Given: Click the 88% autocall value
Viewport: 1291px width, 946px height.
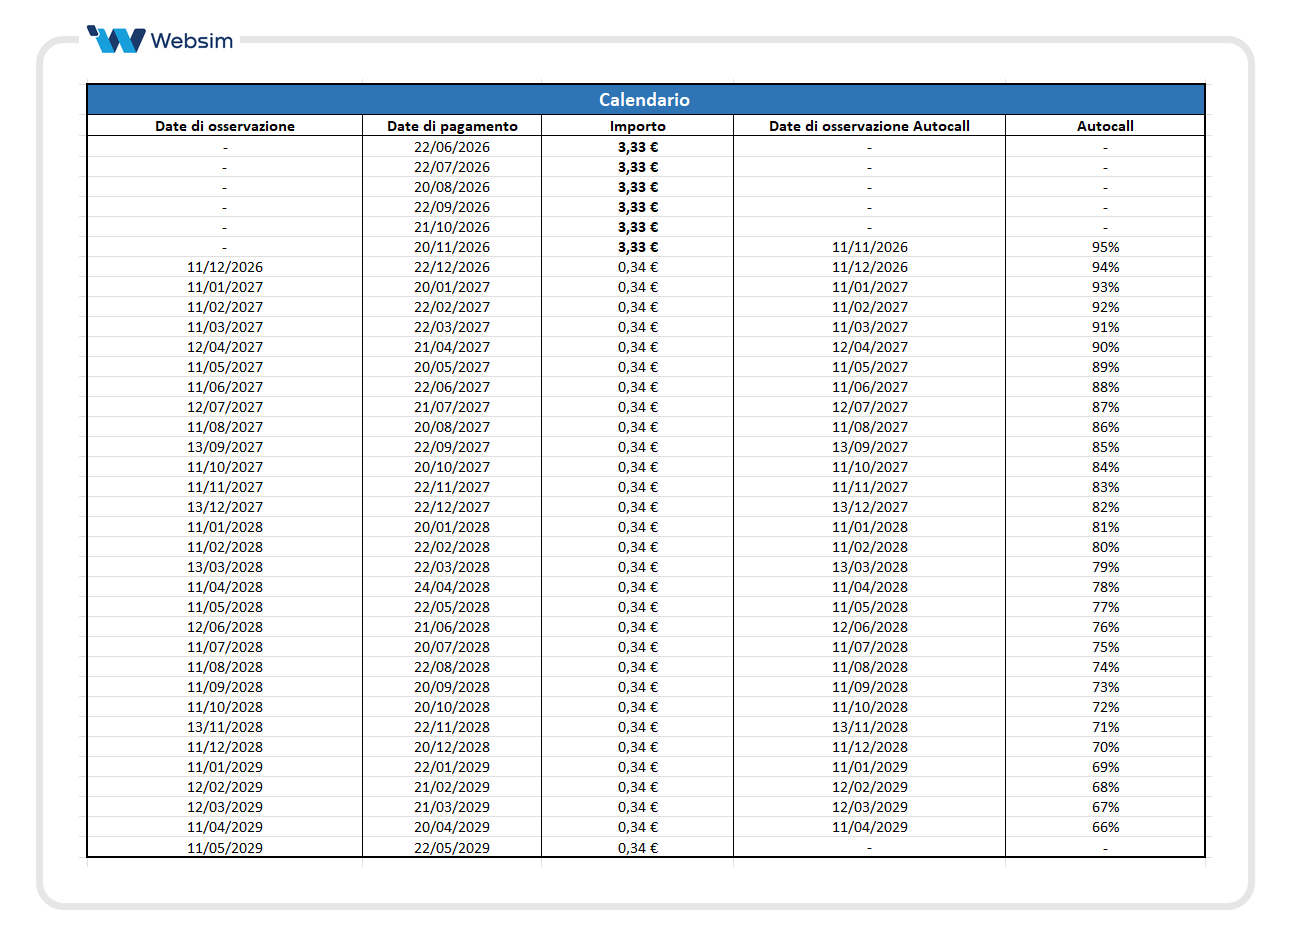Looking at the screenshot, I should point(1105,387).
